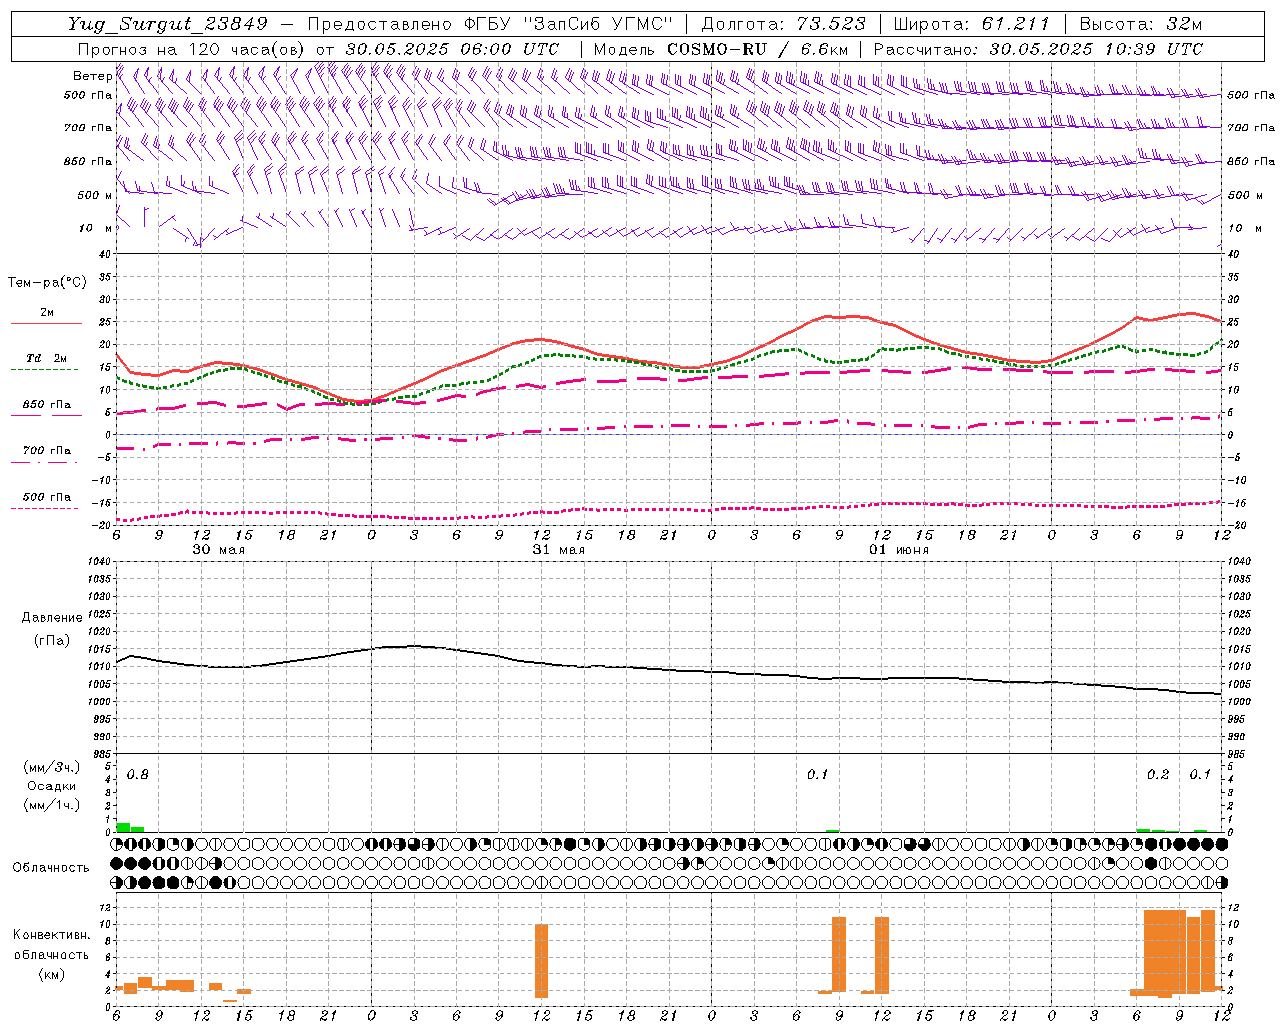Click the 01 июня date label
Image resolution: width=1280 pixels, height=1024 pixels.
coord(898,549)
